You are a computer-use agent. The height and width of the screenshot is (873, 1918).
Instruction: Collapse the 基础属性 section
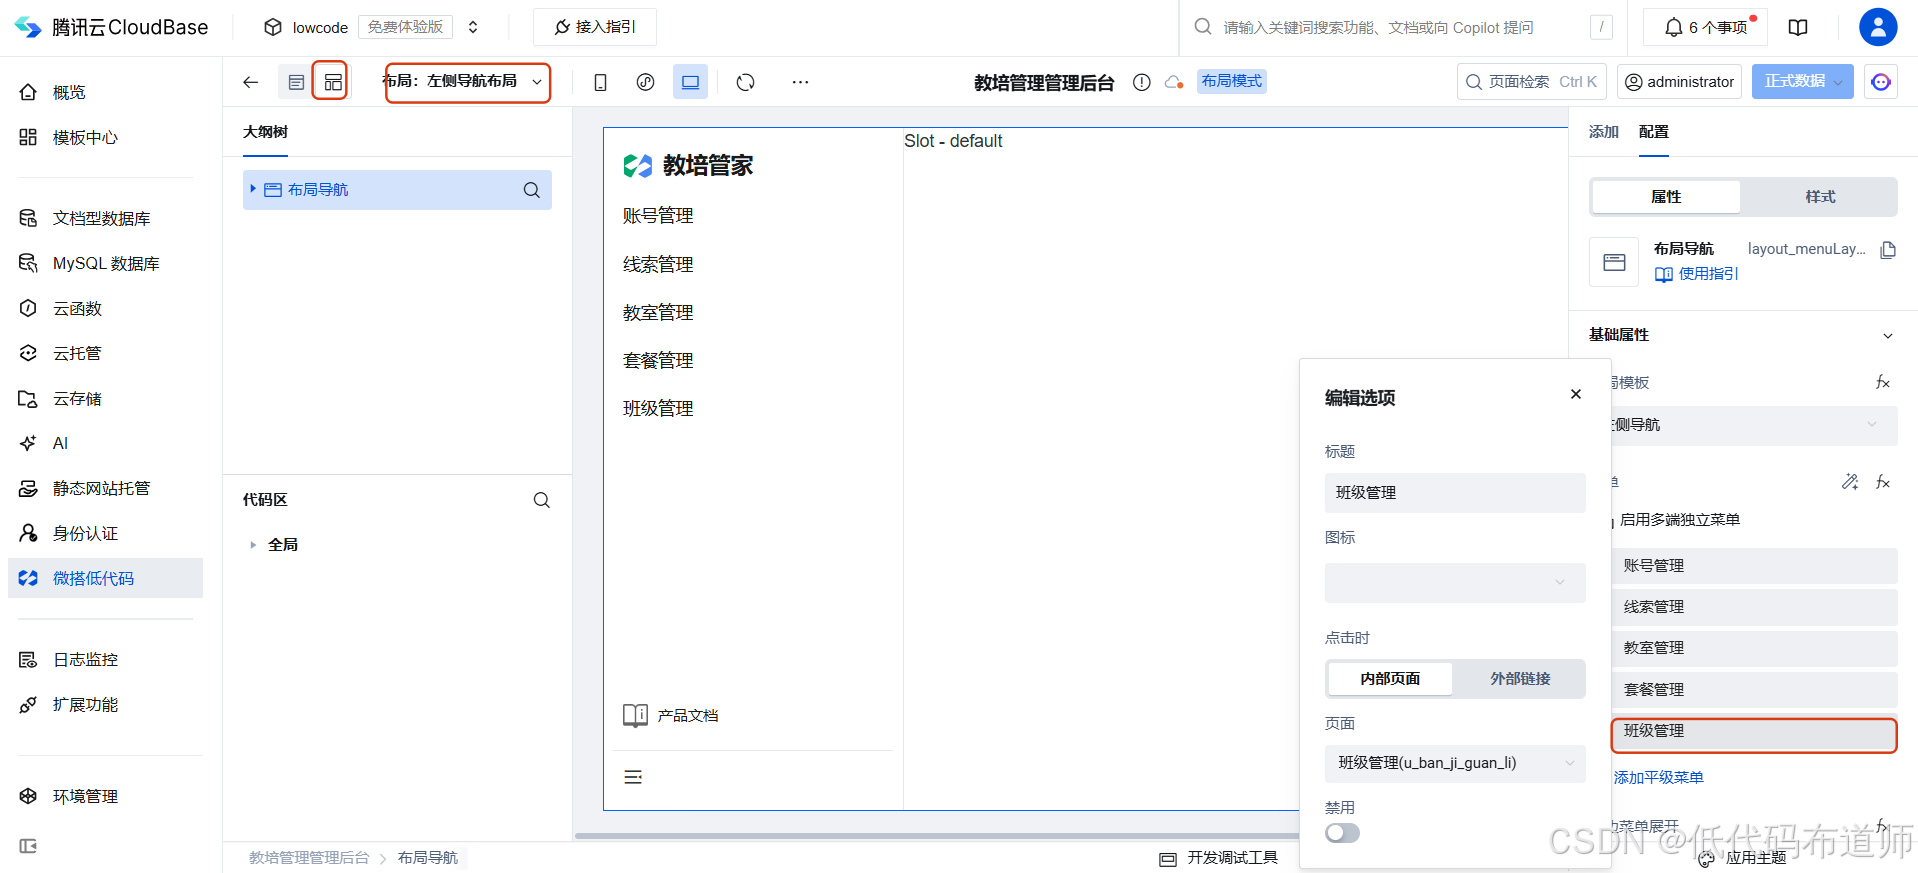(1888, 335)
